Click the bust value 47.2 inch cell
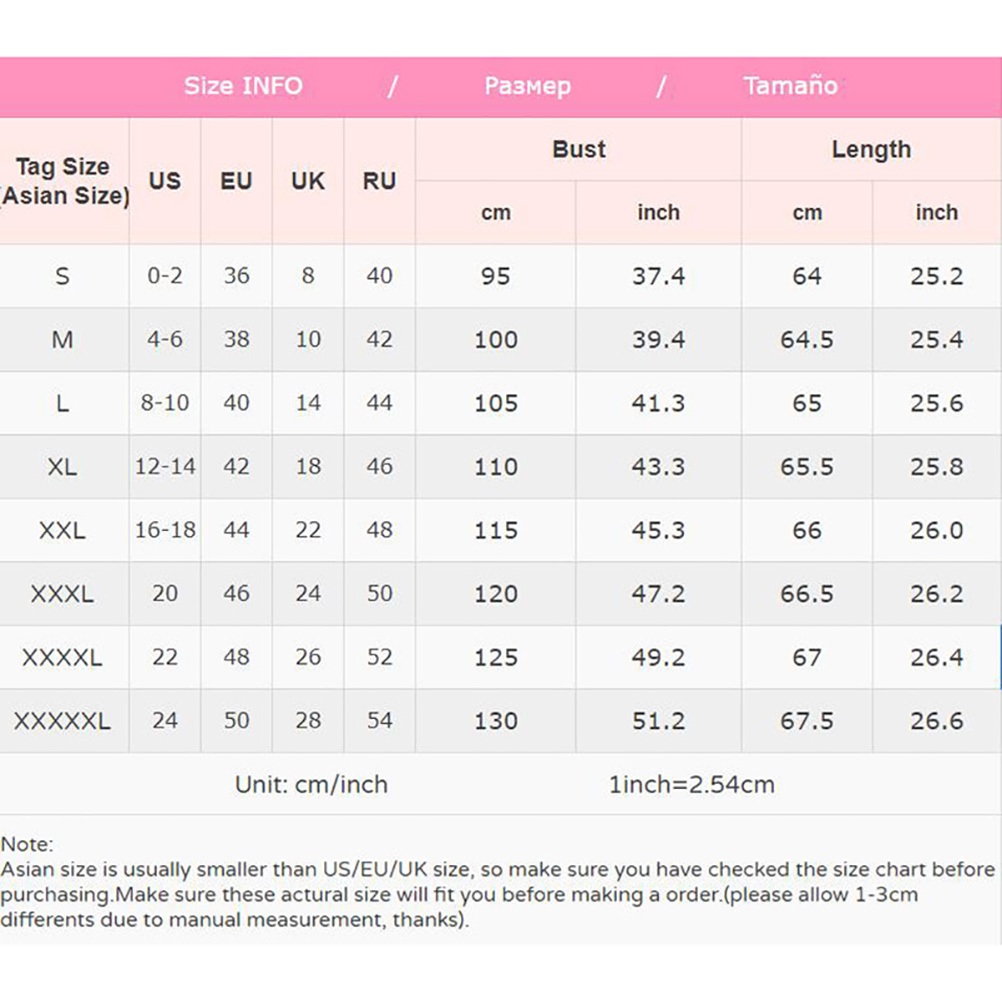Viewport: 1002px width, 1002px height. [x=658, y=594]
